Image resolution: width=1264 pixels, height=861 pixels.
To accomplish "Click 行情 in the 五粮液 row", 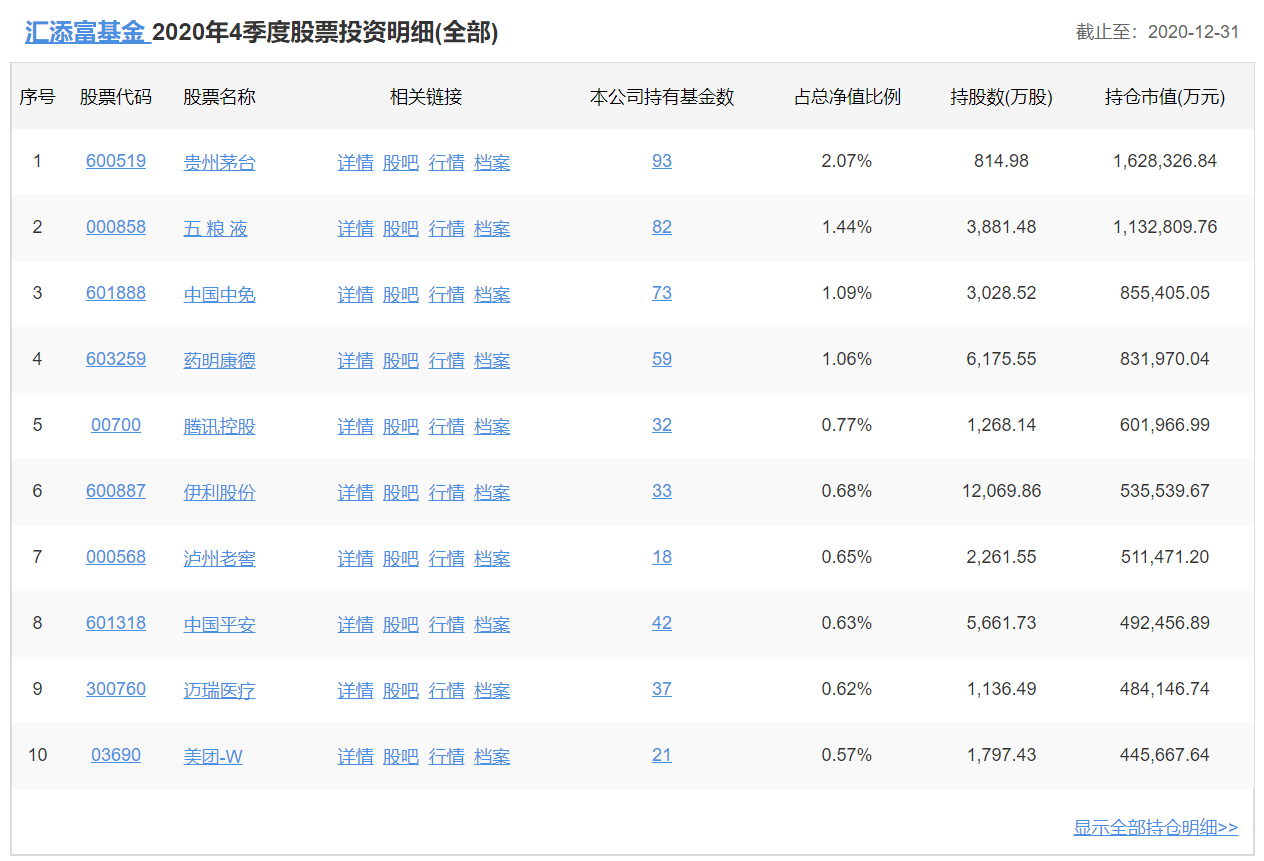I will (447, 228).
